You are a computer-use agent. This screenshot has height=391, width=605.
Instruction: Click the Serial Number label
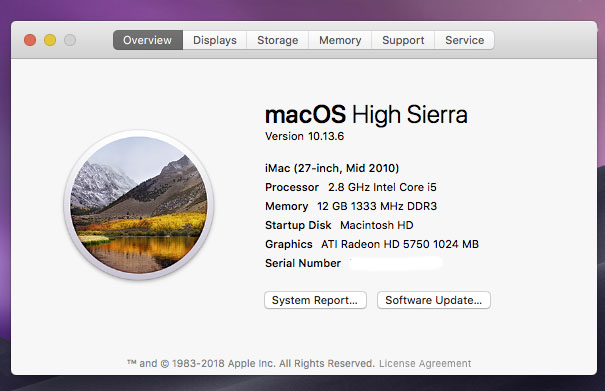[303, 263]
